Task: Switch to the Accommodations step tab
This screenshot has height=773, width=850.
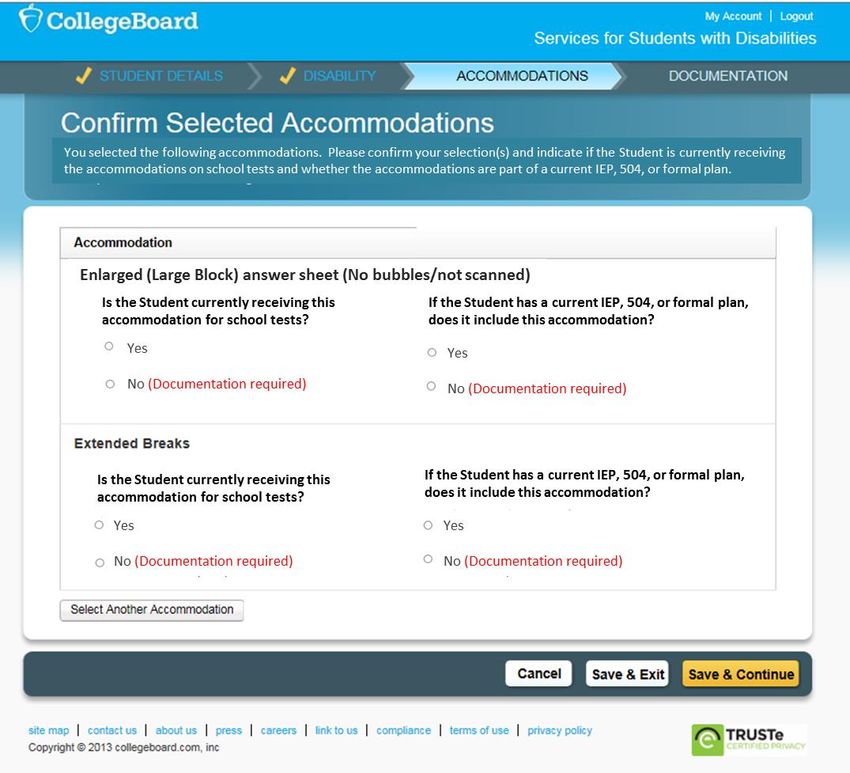Action: (522, 76)
